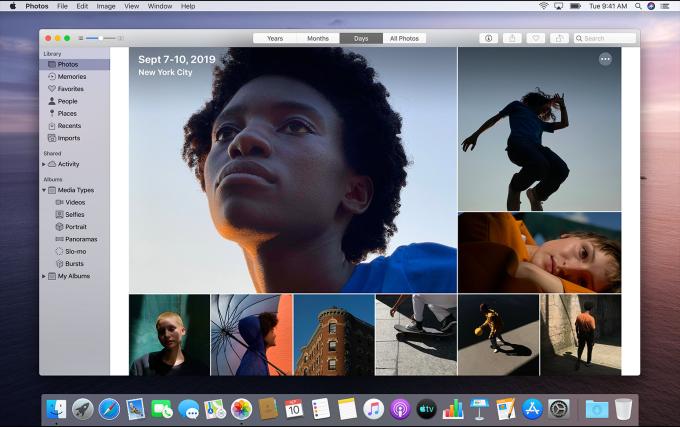Adjust the thumbnail zoom slider
This screenshot has height=427, width=680.
(101, 38)
